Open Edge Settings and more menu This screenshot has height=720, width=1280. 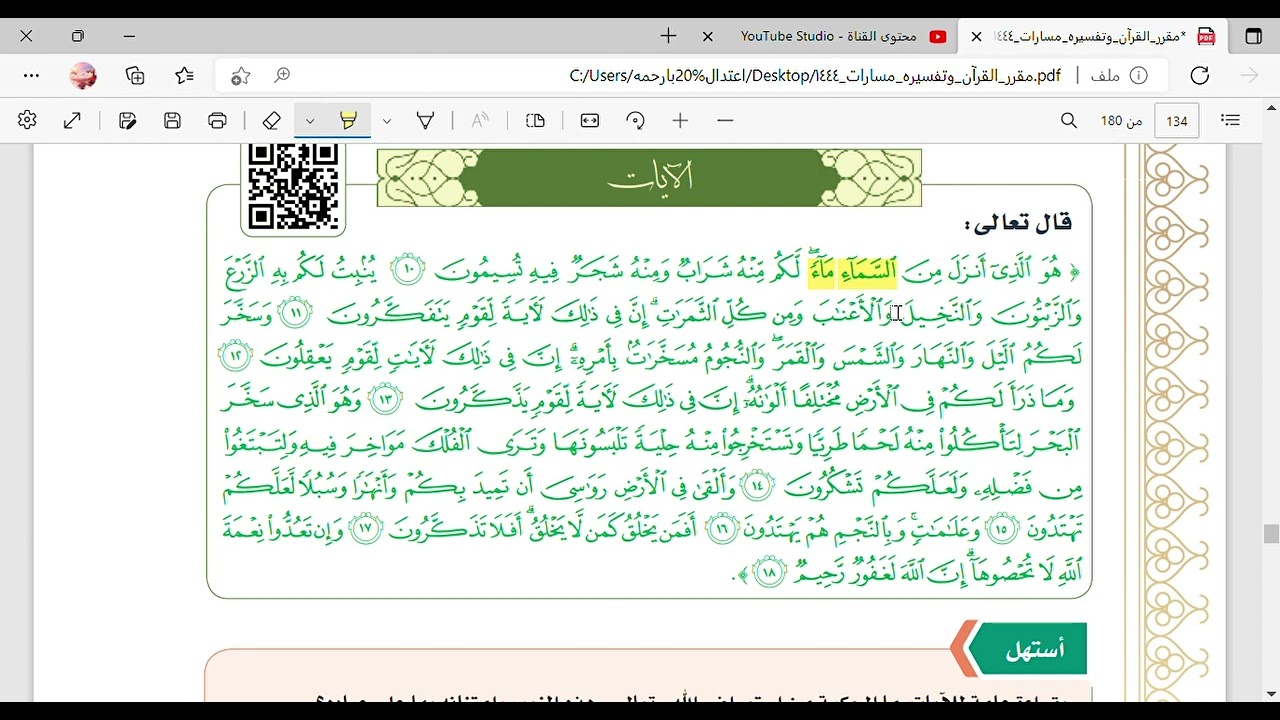[x=31, y=75]
